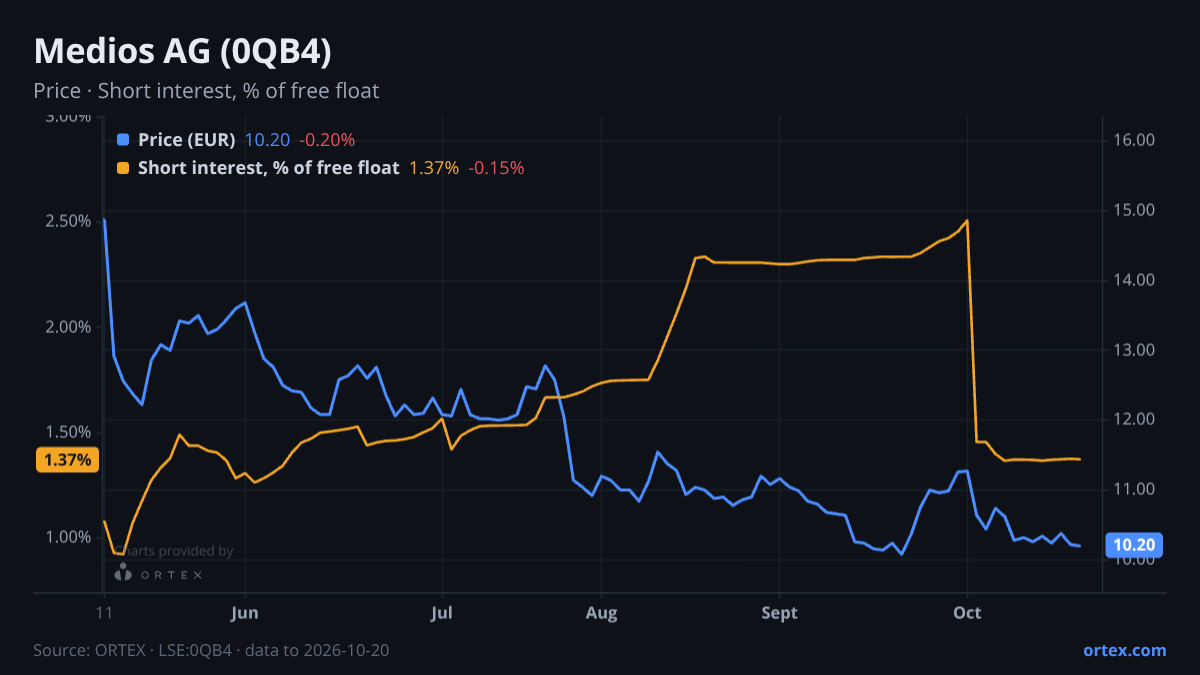Image resolution: width=1200 pixels, height=675 pixels.
Task: Click the Aug label on the time axis
Action: pos(601,613)
